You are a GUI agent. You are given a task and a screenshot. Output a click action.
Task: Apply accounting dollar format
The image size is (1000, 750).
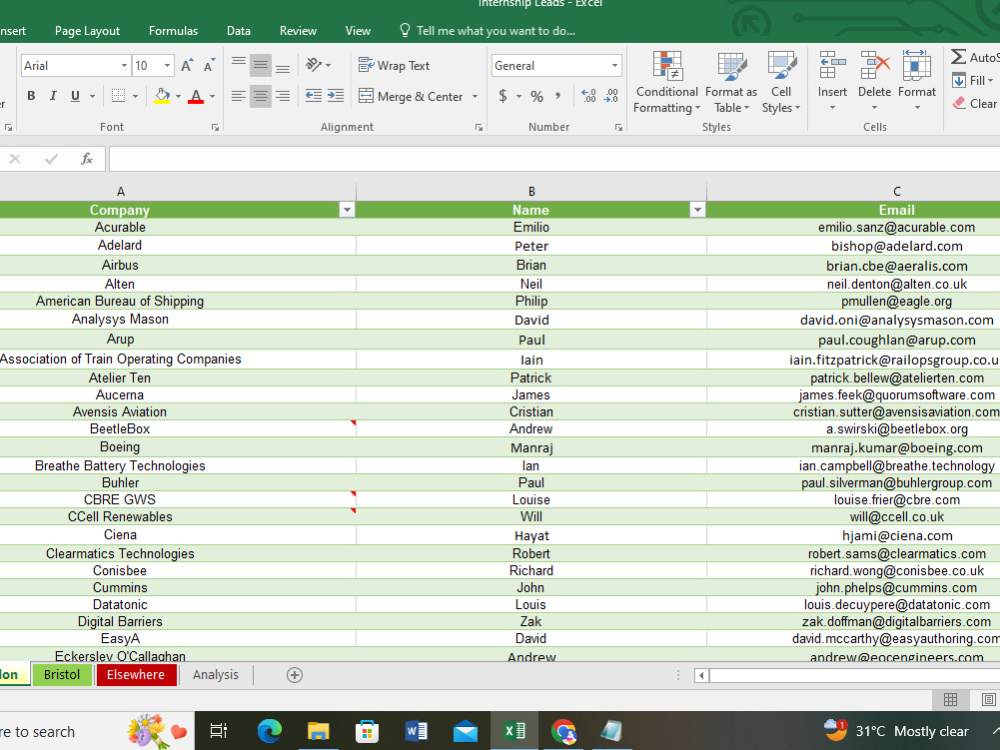click(503, 96)
